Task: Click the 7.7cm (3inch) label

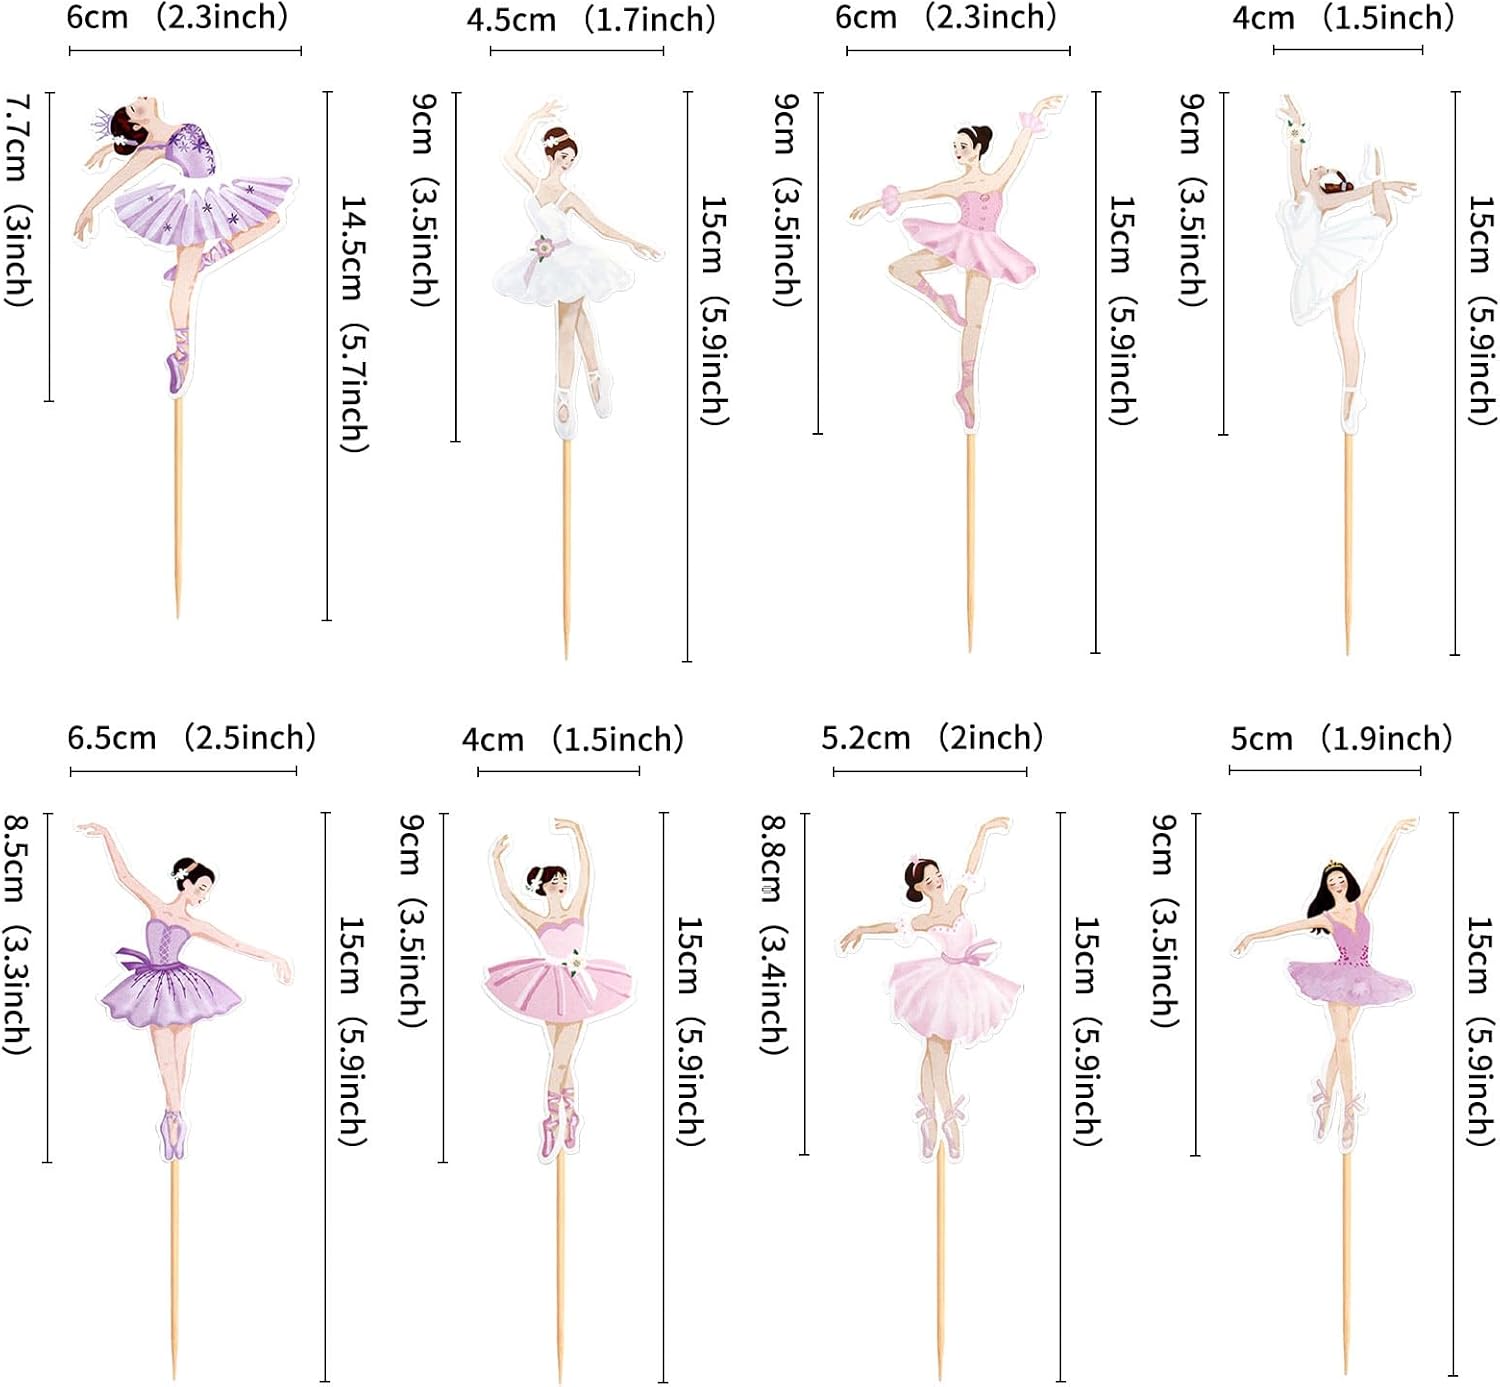Action: 18,200
